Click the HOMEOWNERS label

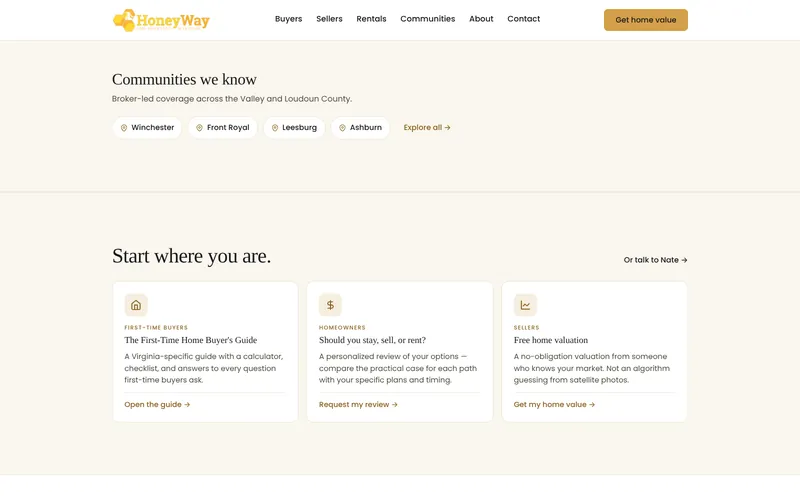[342, 328]
